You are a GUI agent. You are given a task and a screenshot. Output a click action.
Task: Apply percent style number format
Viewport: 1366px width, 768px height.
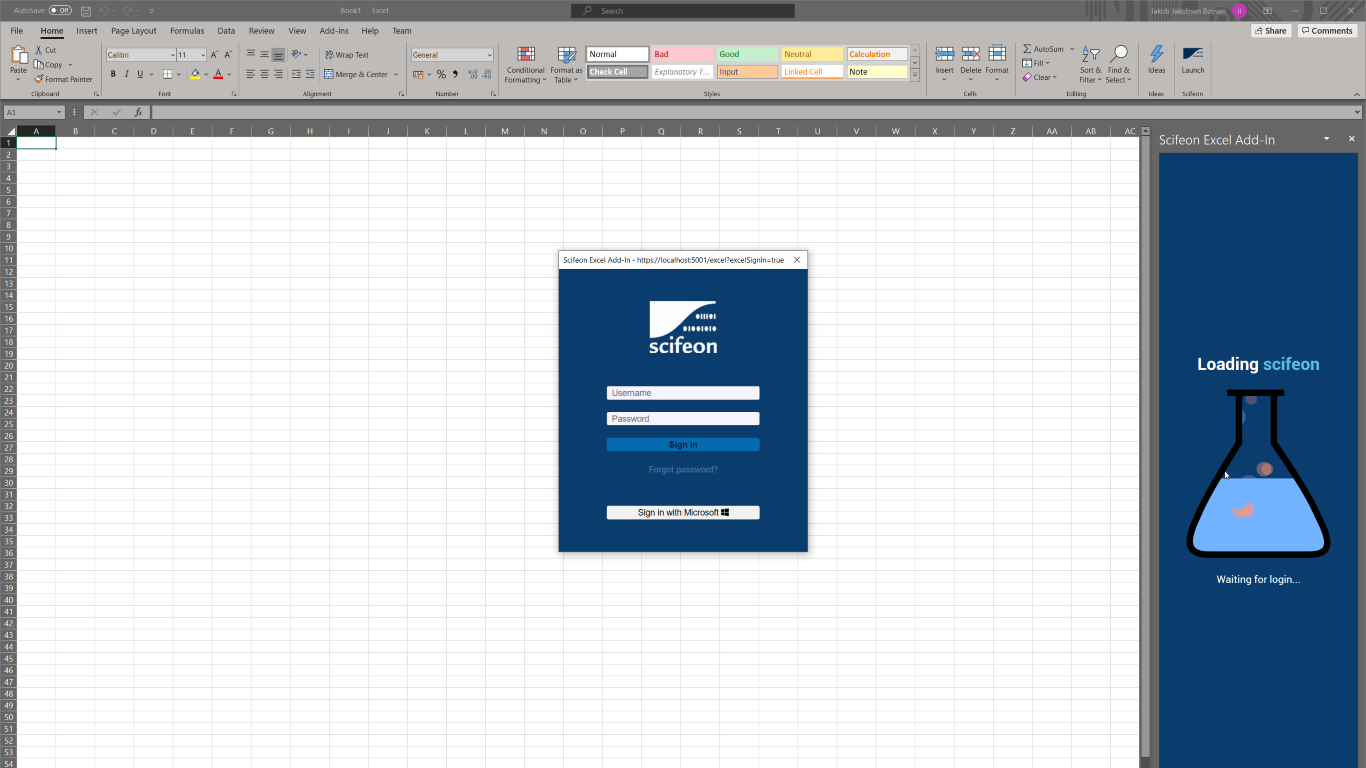pos(441,74)
